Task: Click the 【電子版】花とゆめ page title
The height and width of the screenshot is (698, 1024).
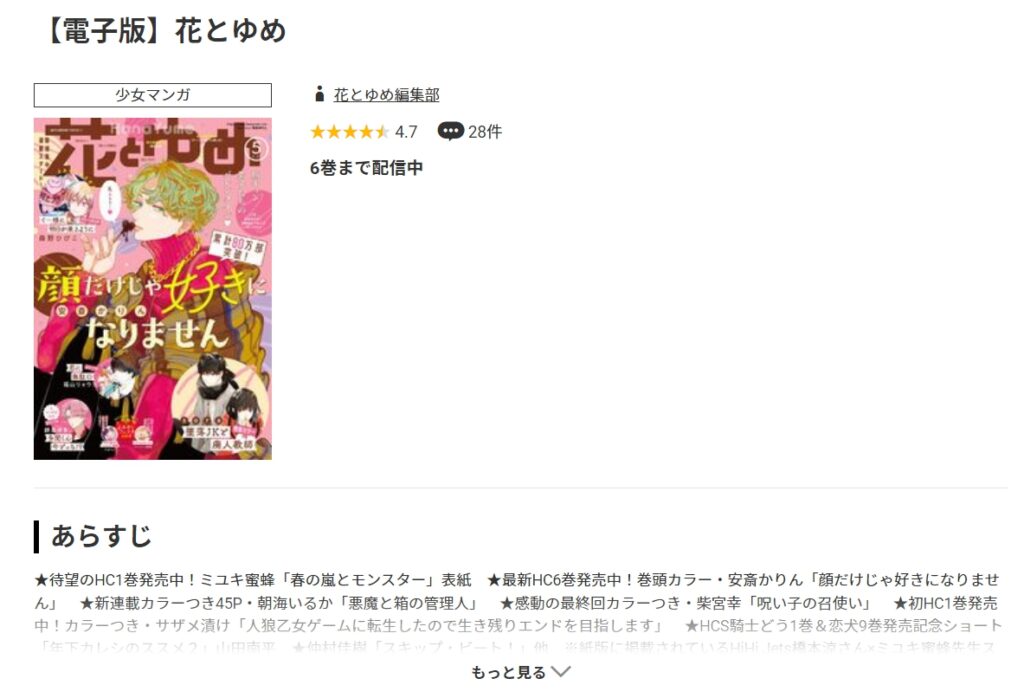Action: (166, 31)
